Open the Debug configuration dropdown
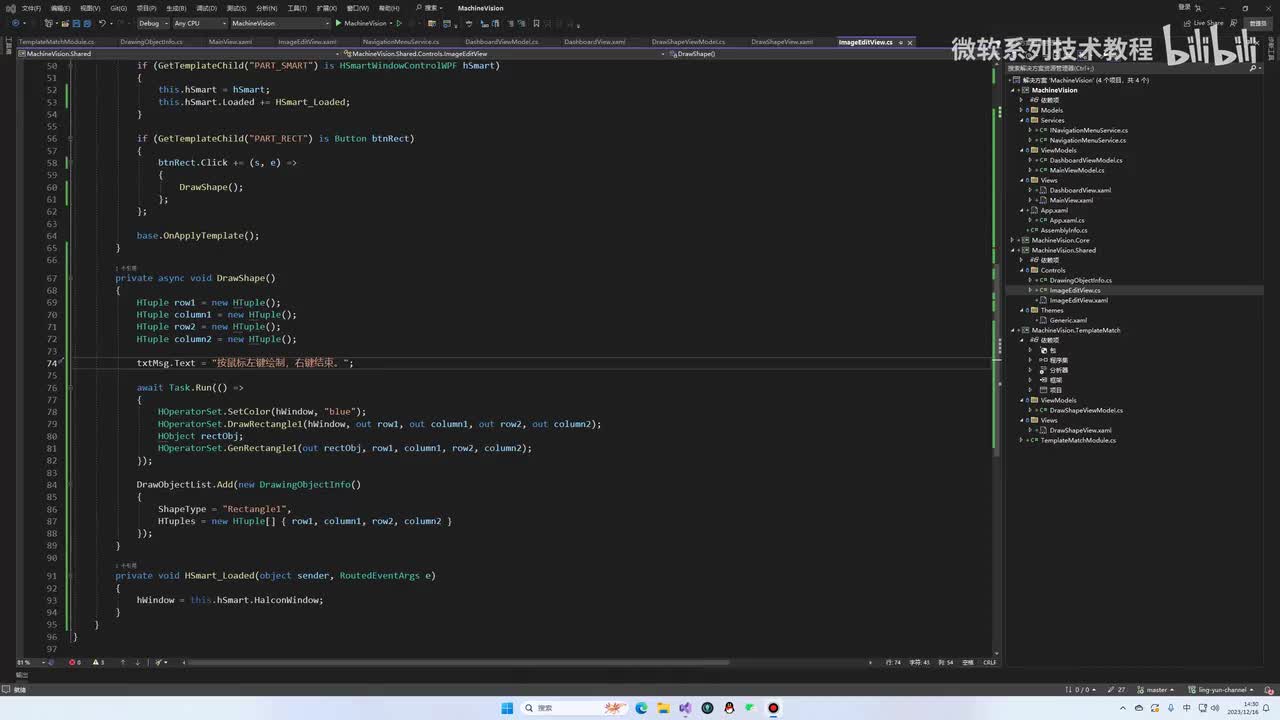Viewport: 1280px width, 720px height. pyautogui.click(x=152, y=23)
